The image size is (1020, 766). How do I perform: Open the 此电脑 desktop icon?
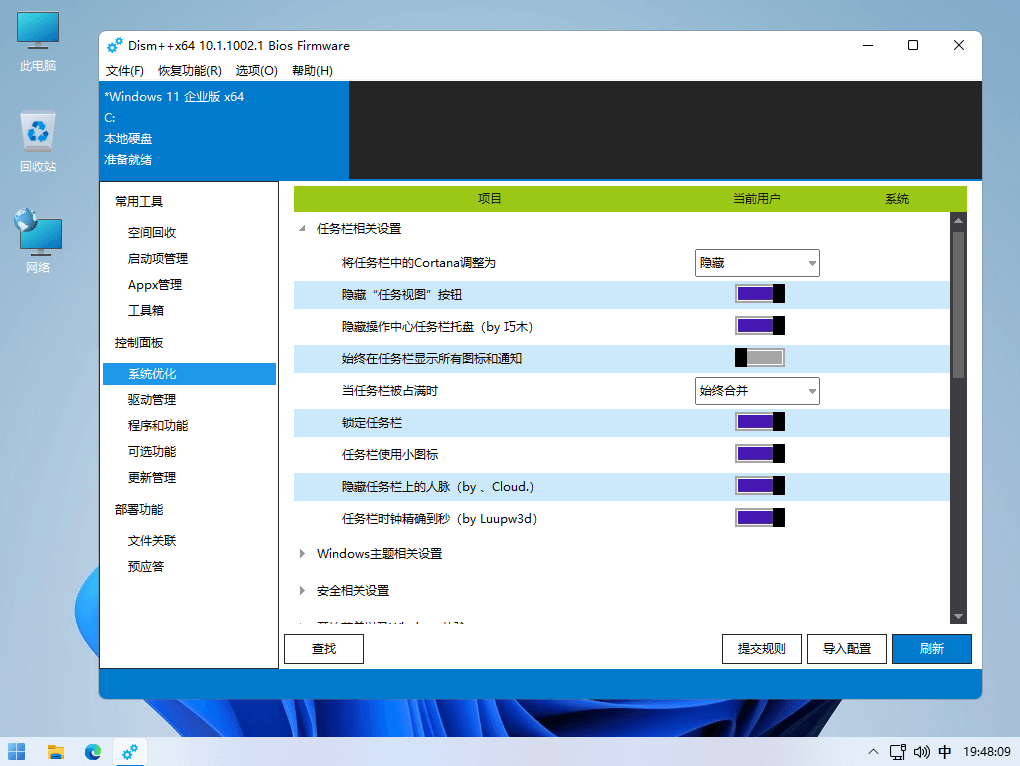point(38,41)
